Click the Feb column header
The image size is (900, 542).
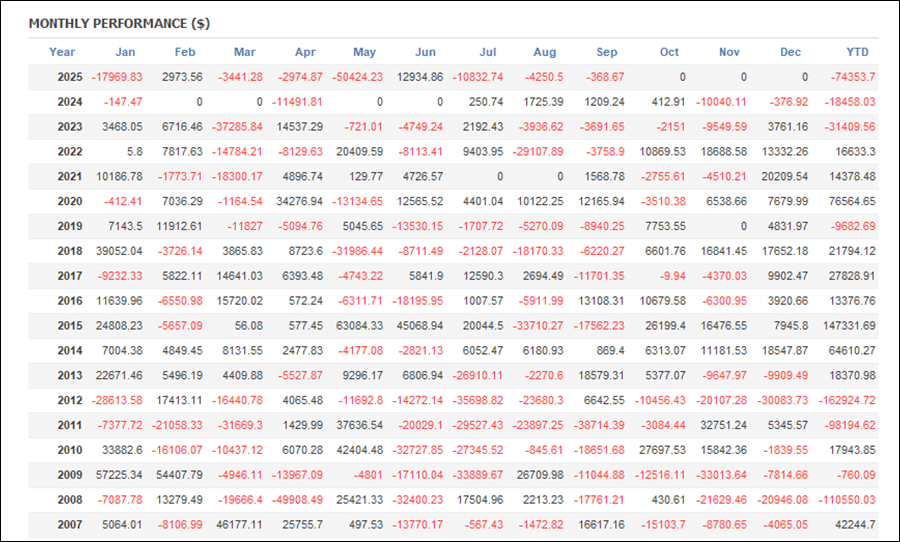pos(185,52)
